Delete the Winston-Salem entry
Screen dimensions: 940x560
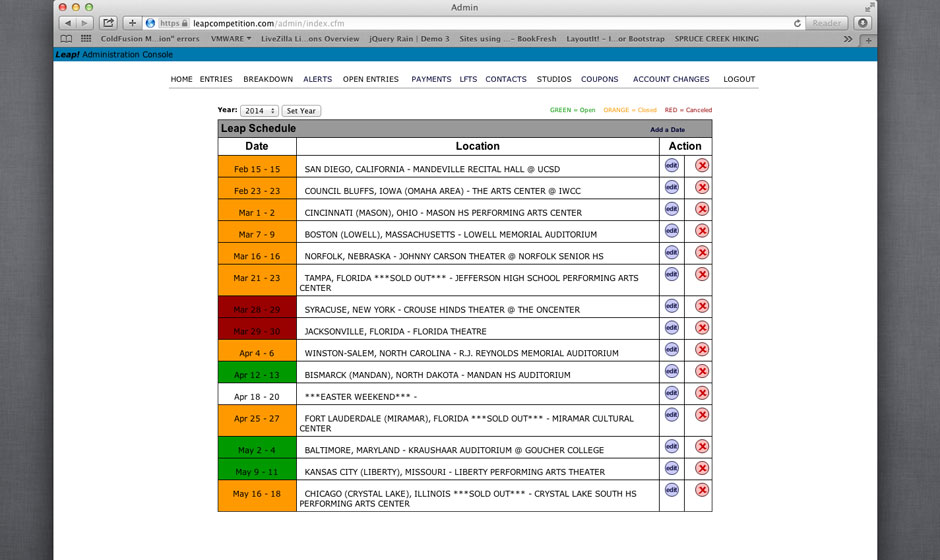point(702,350)
